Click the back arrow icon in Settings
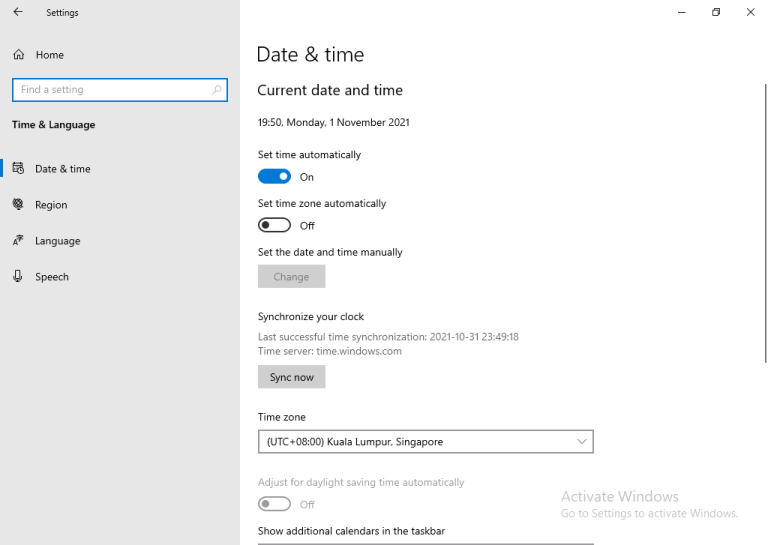 18,12
